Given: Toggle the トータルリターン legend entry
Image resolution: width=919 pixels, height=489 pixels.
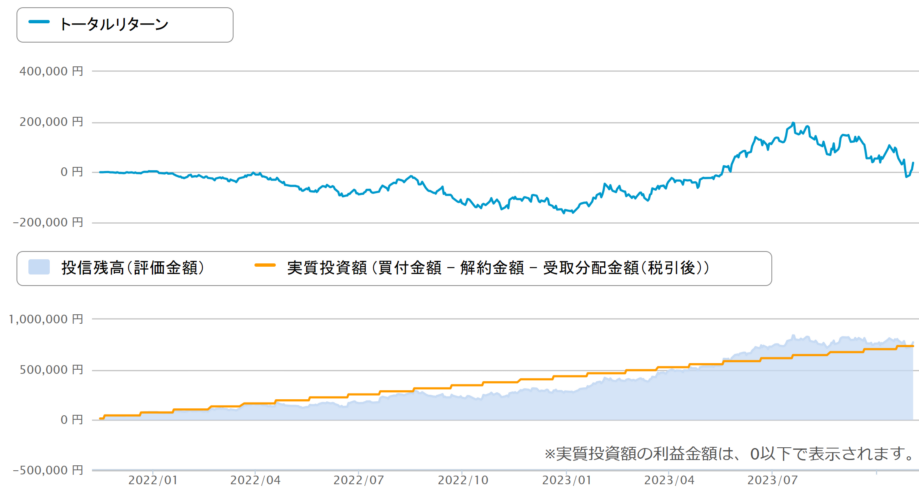Looking at the screenshot, I should (x=113, y=24).
